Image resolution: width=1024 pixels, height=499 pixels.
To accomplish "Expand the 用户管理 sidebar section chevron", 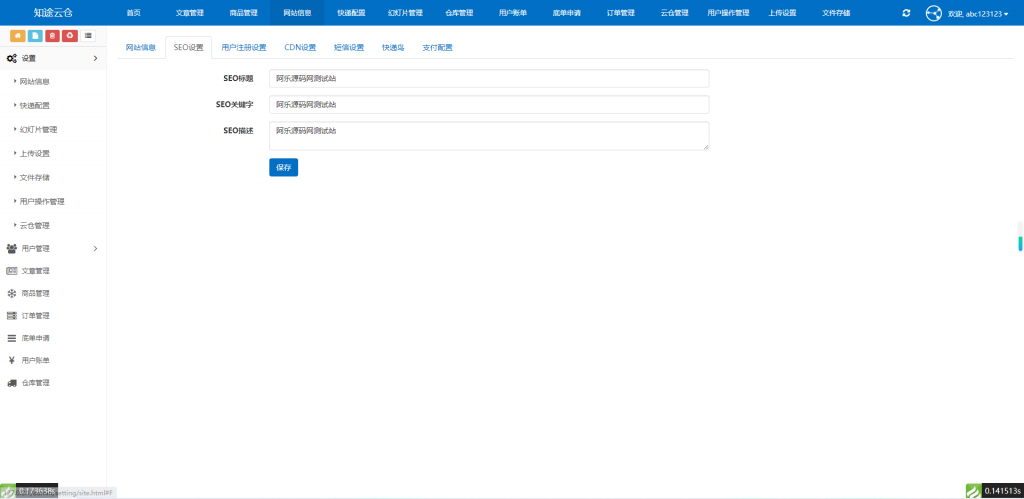I will pyautogui.click(x=95, y=248).
